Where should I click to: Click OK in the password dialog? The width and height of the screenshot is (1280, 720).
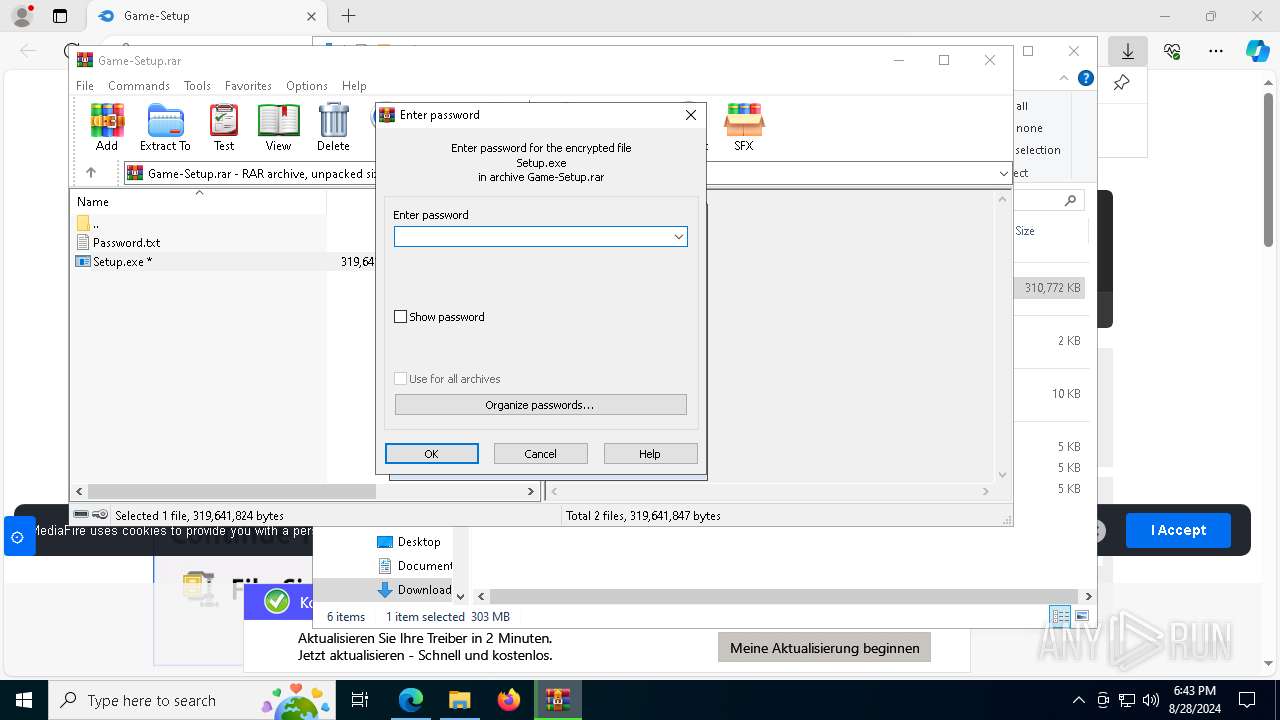click(x=432, y=454)
